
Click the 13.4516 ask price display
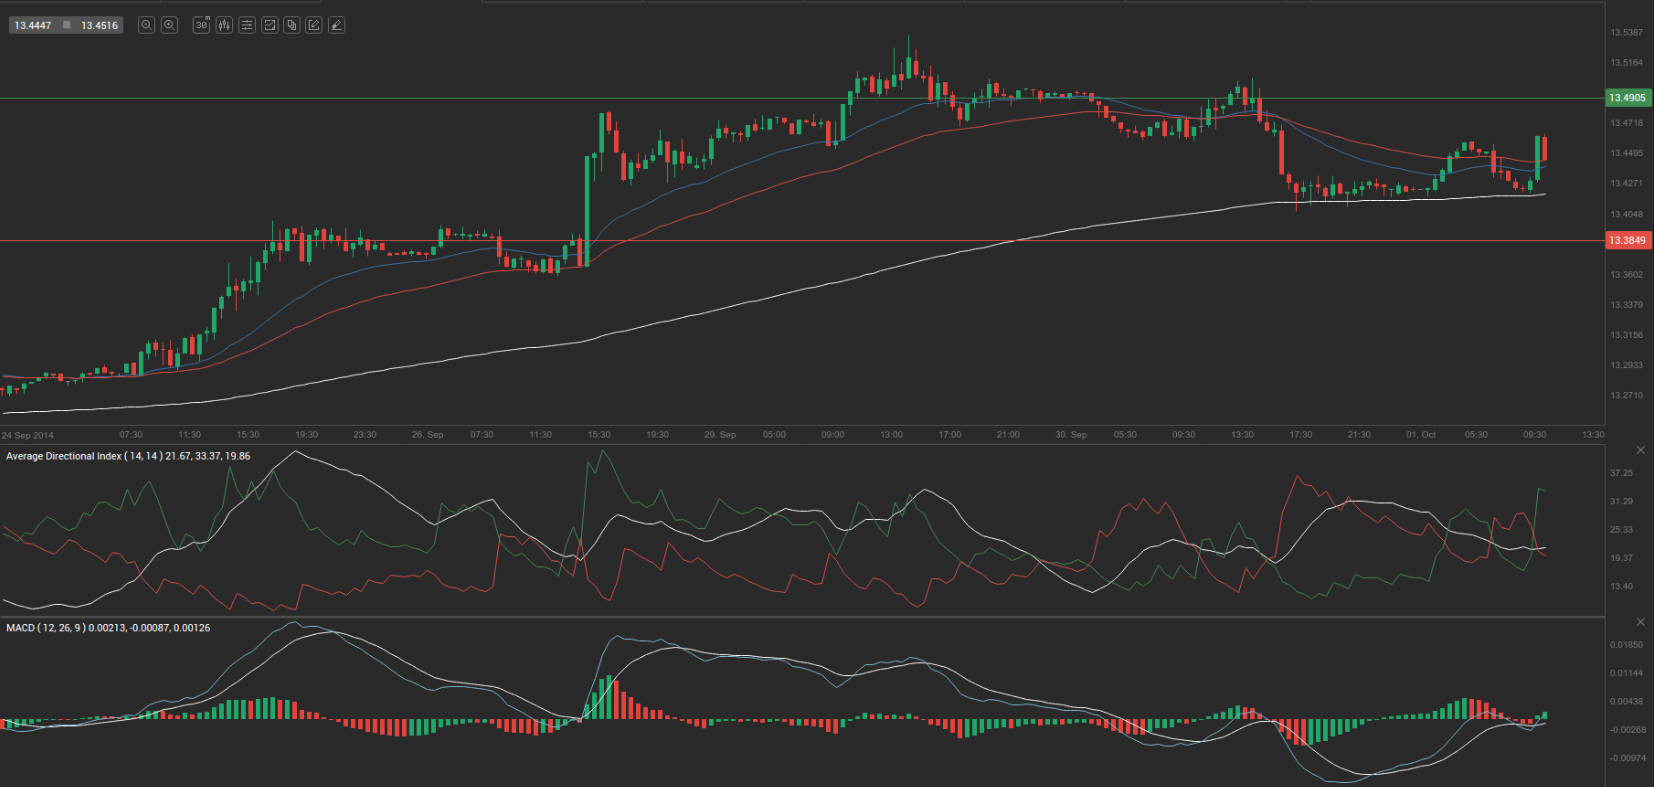pyautogui.click(x=99, y=25)
